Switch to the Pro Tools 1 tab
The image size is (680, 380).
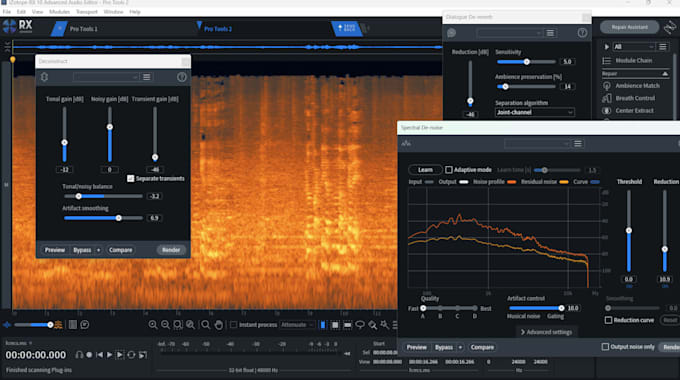click(84, 29)
